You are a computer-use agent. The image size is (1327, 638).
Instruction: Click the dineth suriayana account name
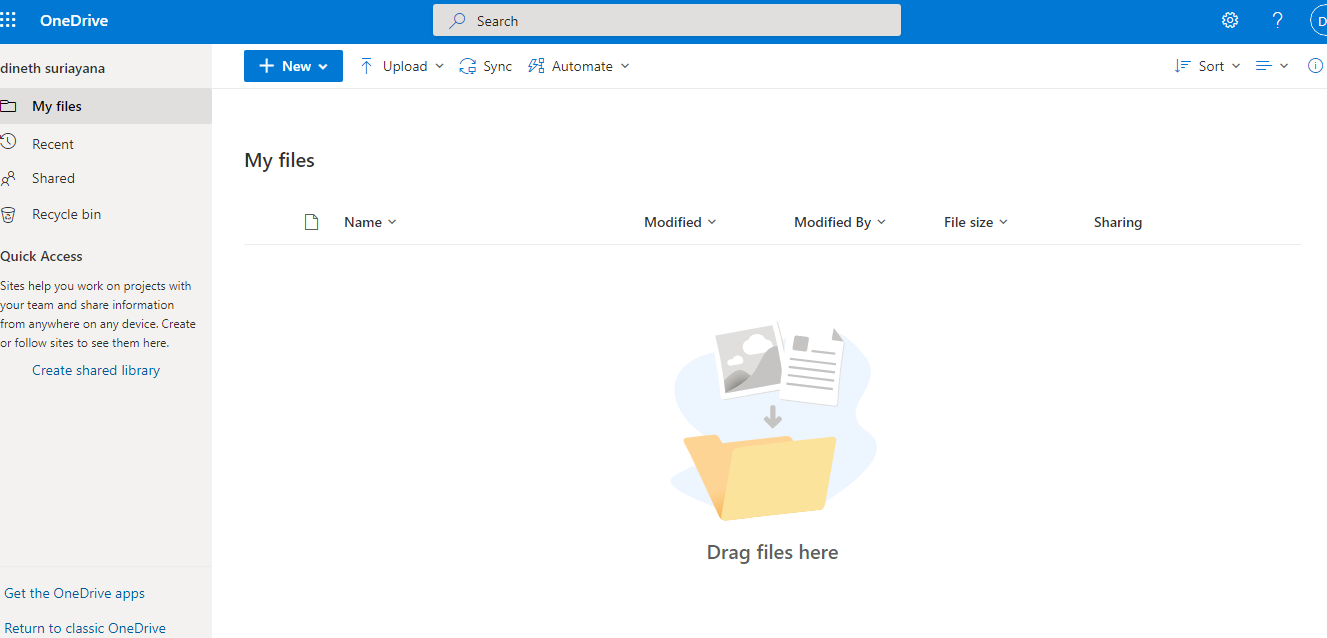pos(52,68)
